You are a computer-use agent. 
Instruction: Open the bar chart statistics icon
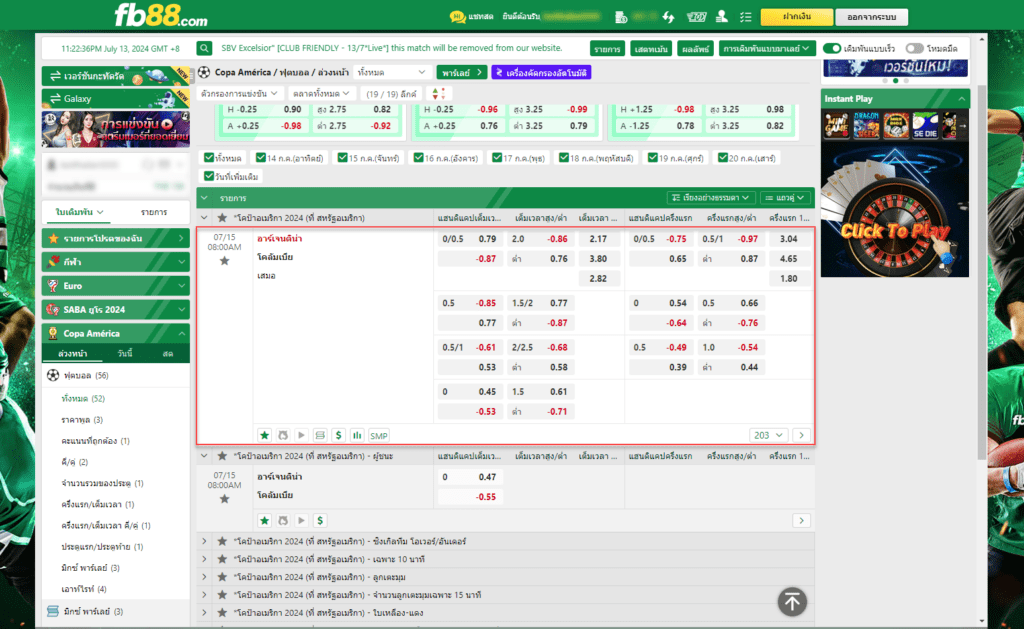(357, 435)
